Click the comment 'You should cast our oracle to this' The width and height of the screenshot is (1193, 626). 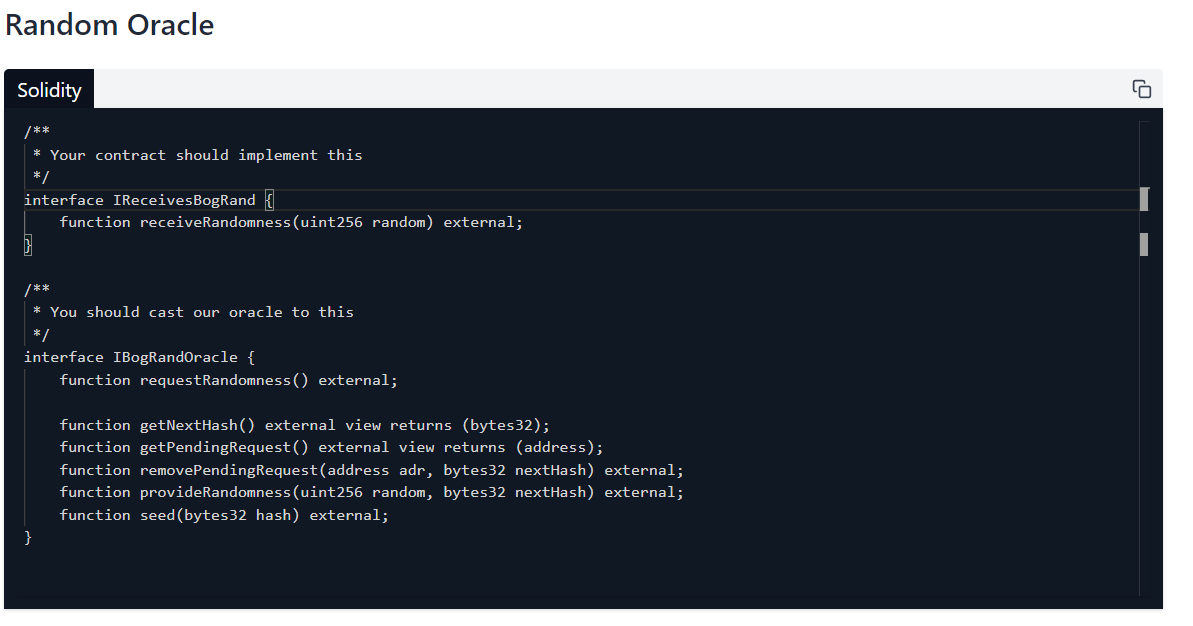tap(202, 312)
